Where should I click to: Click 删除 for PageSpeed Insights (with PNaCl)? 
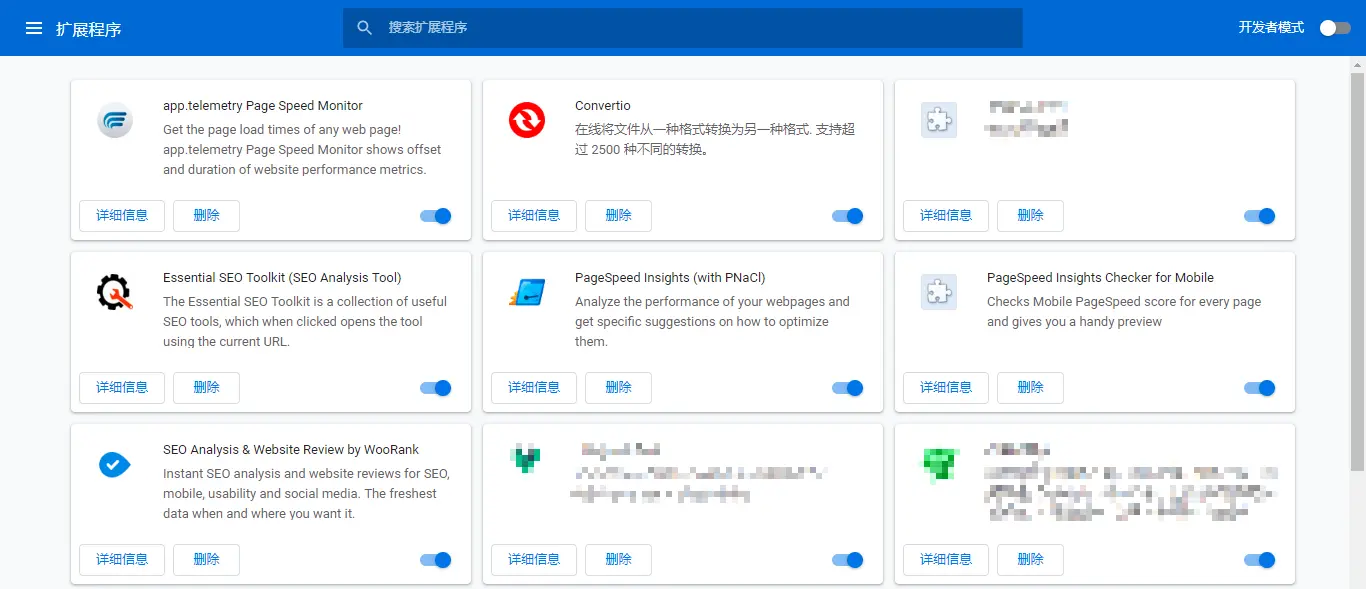pos(618,388)
